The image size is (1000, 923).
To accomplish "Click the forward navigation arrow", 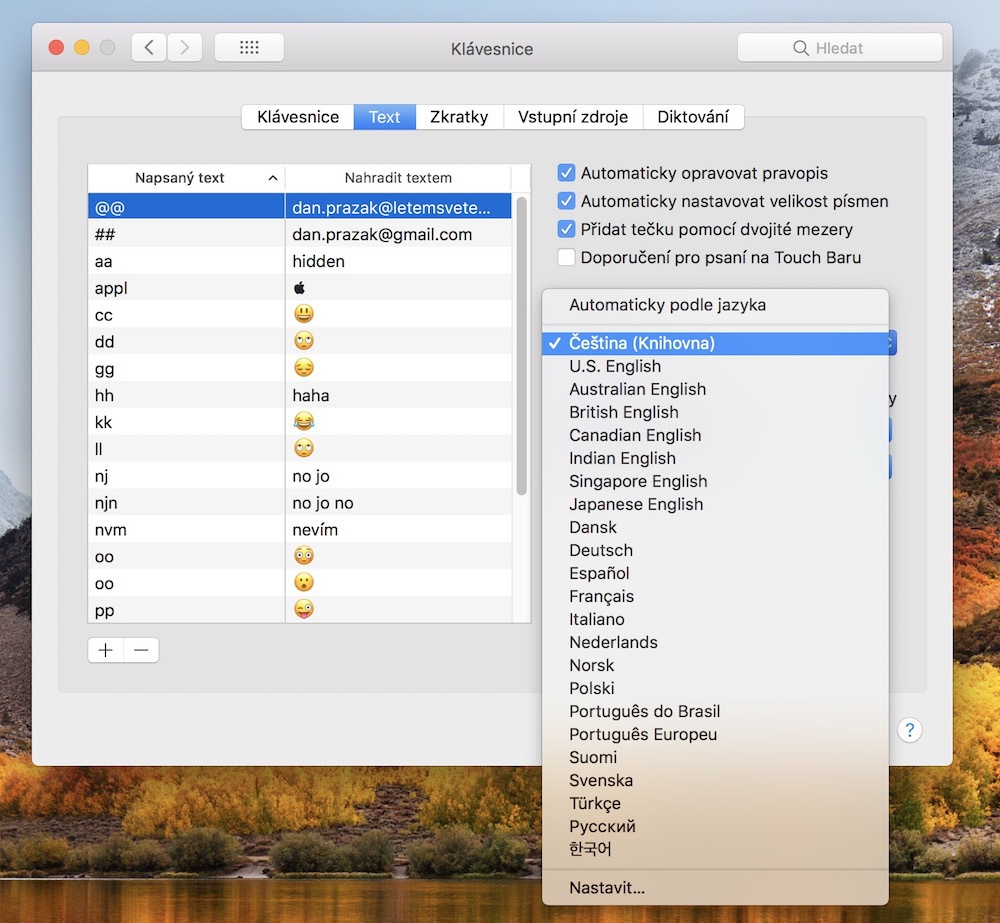I will (x=185, y=47).
